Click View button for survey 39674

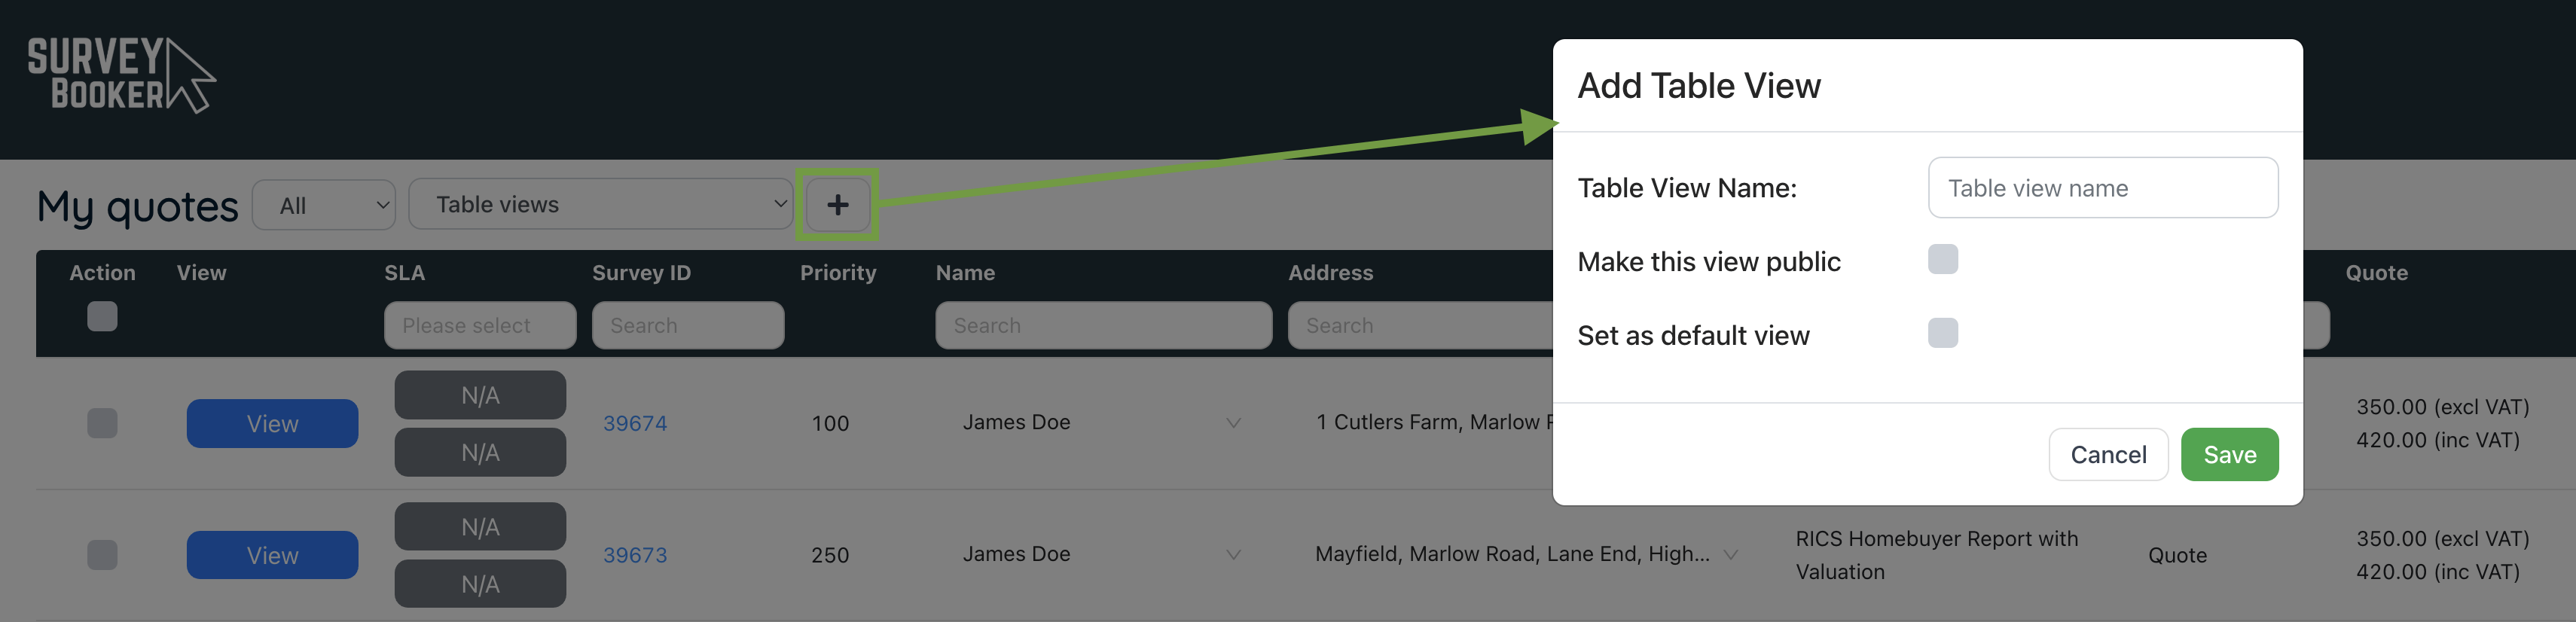pos(272,423)
